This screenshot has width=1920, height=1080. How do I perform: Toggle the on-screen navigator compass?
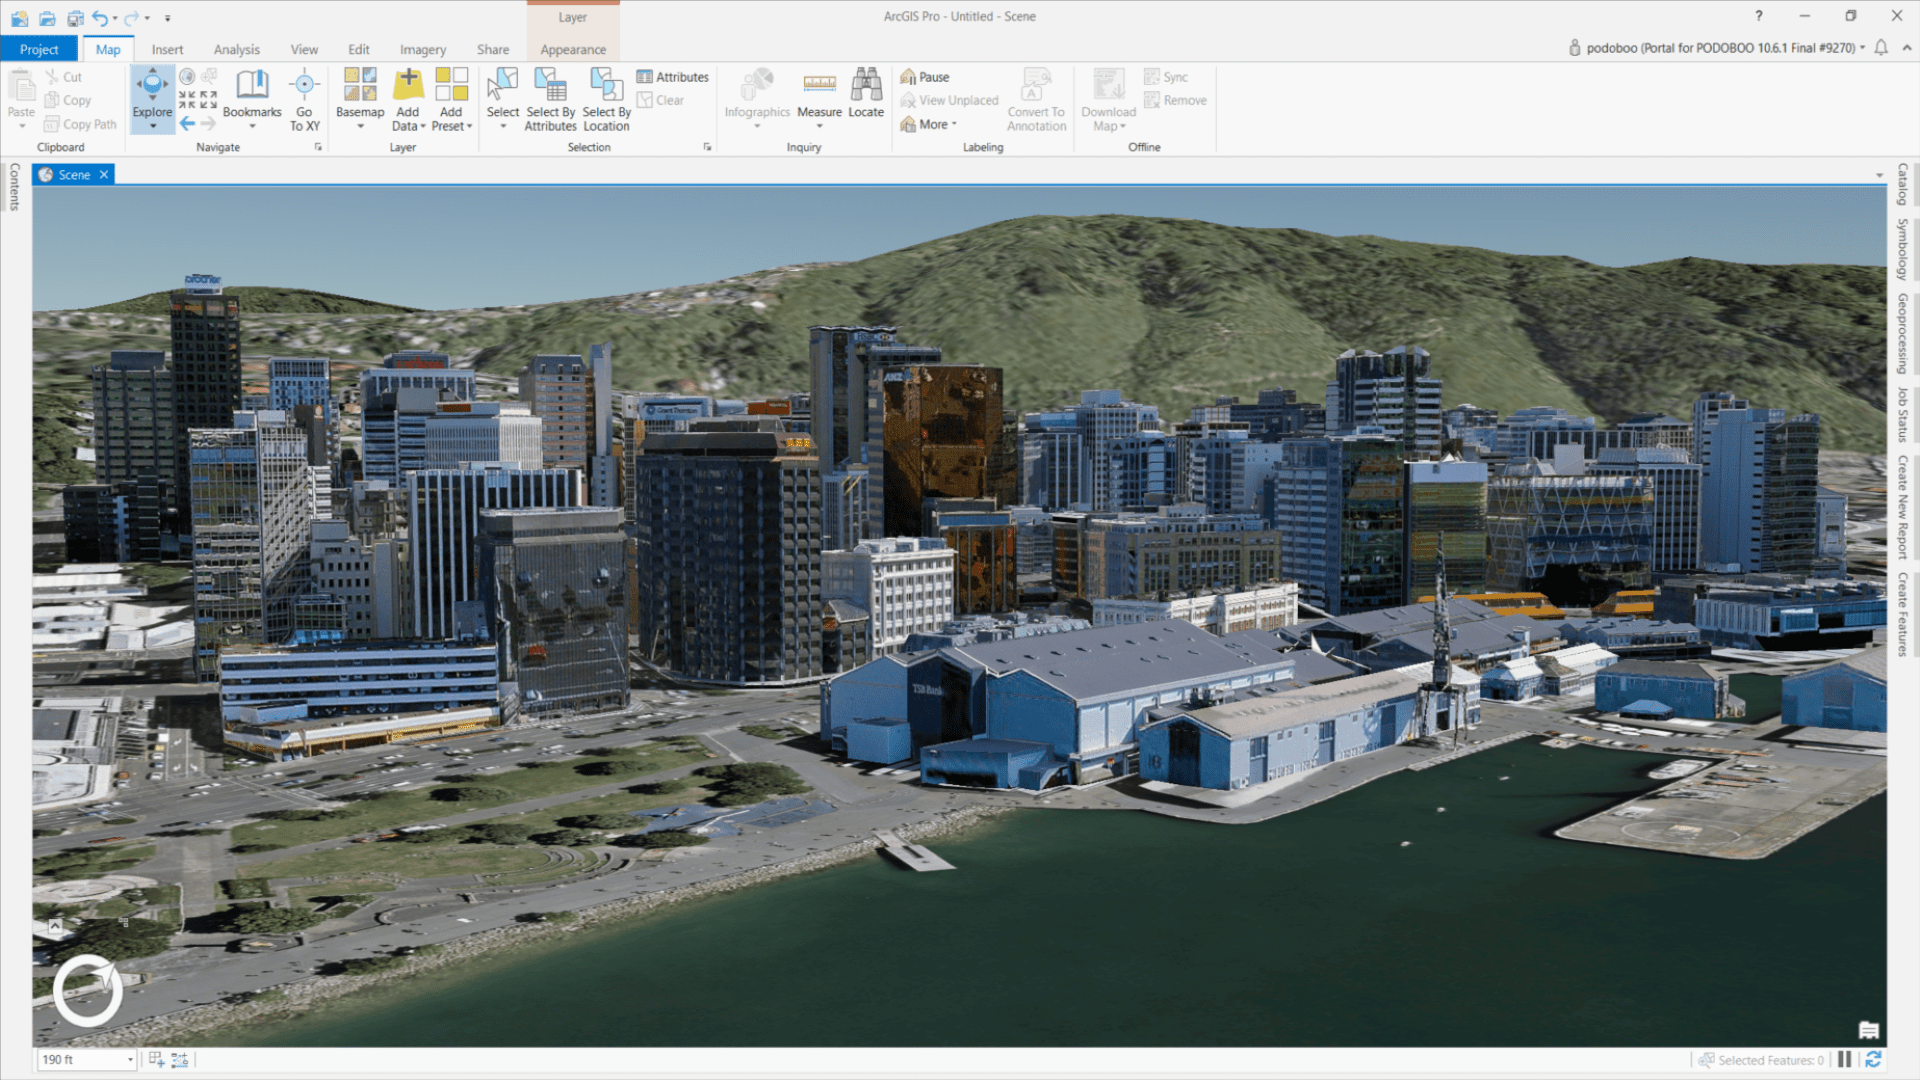click(x=88, y=990)
